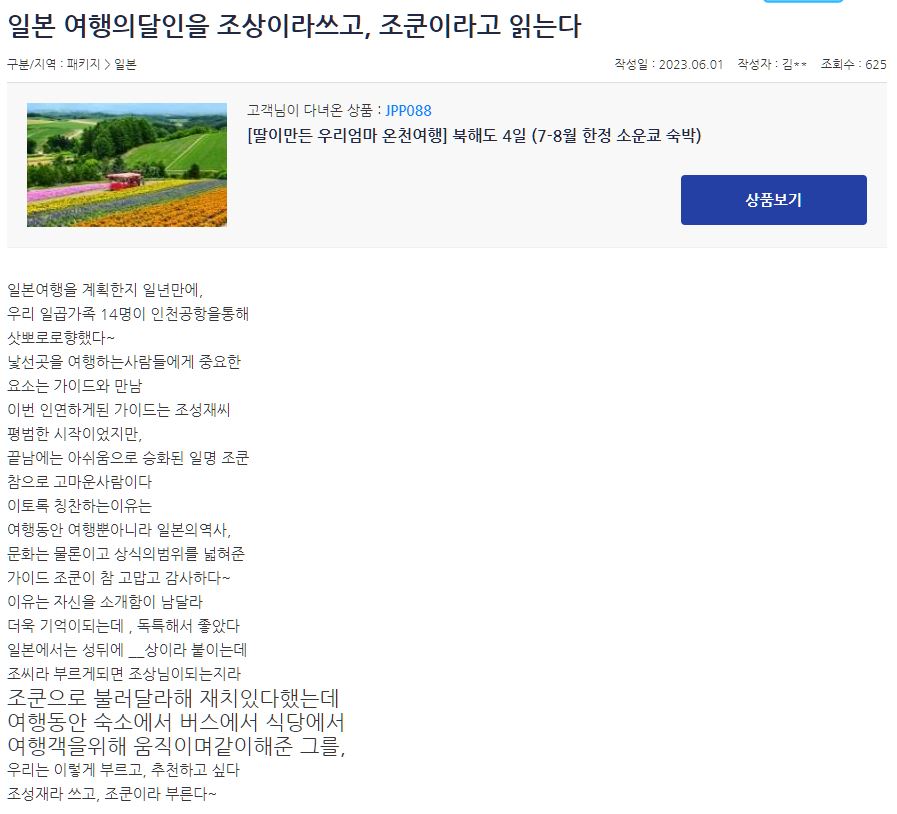Screen dimensions: 897x814
Task: Click the line 일본에서는 성뒤에 __상이라 붙이는데
Action: click(126, 650)
